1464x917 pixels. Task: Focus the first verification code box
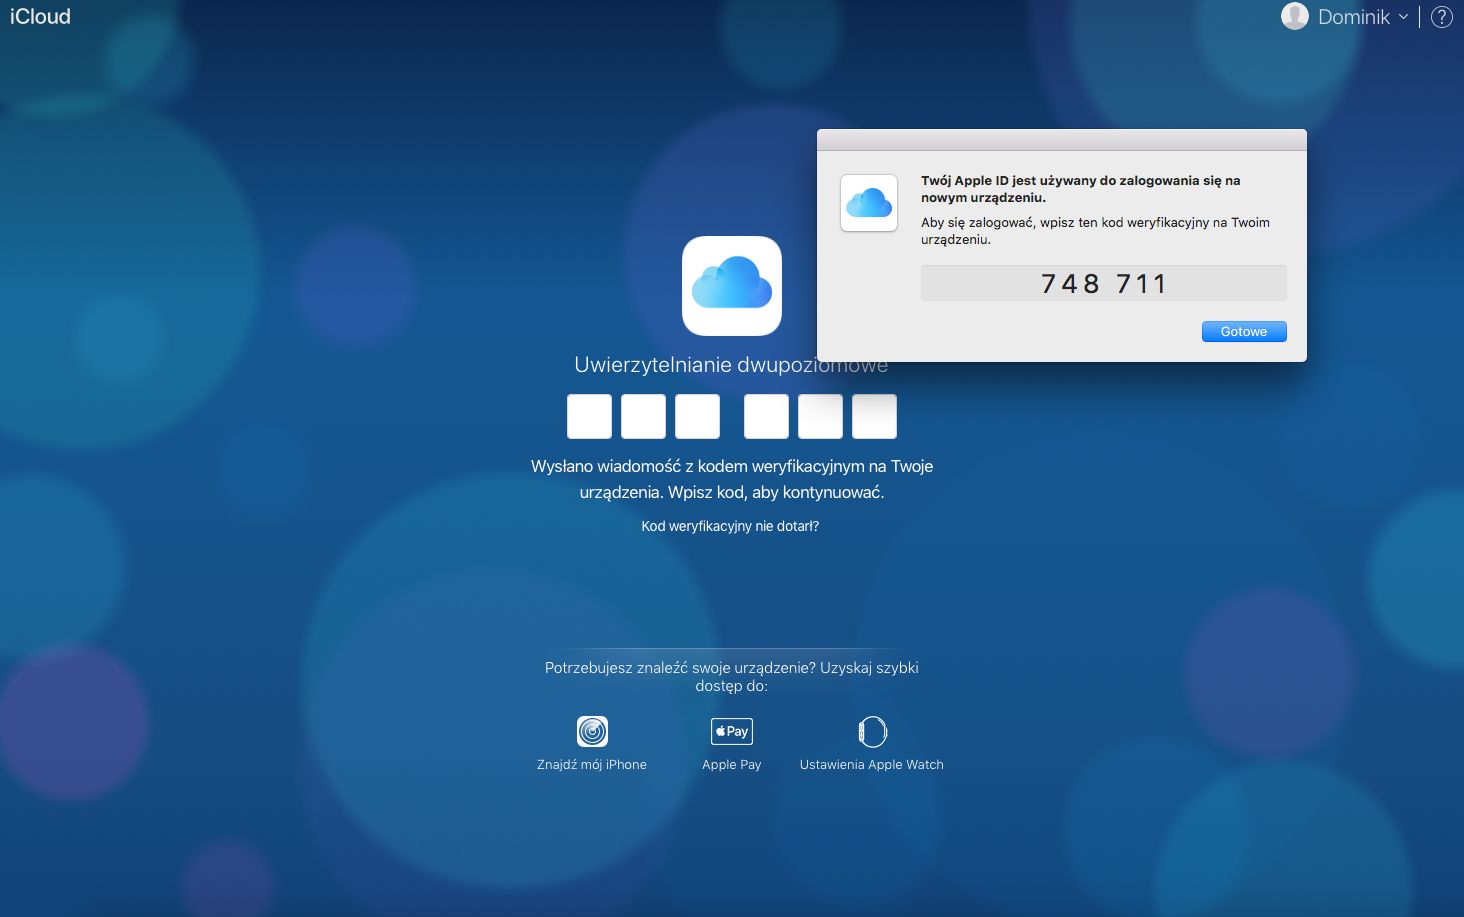click(589, 416)
